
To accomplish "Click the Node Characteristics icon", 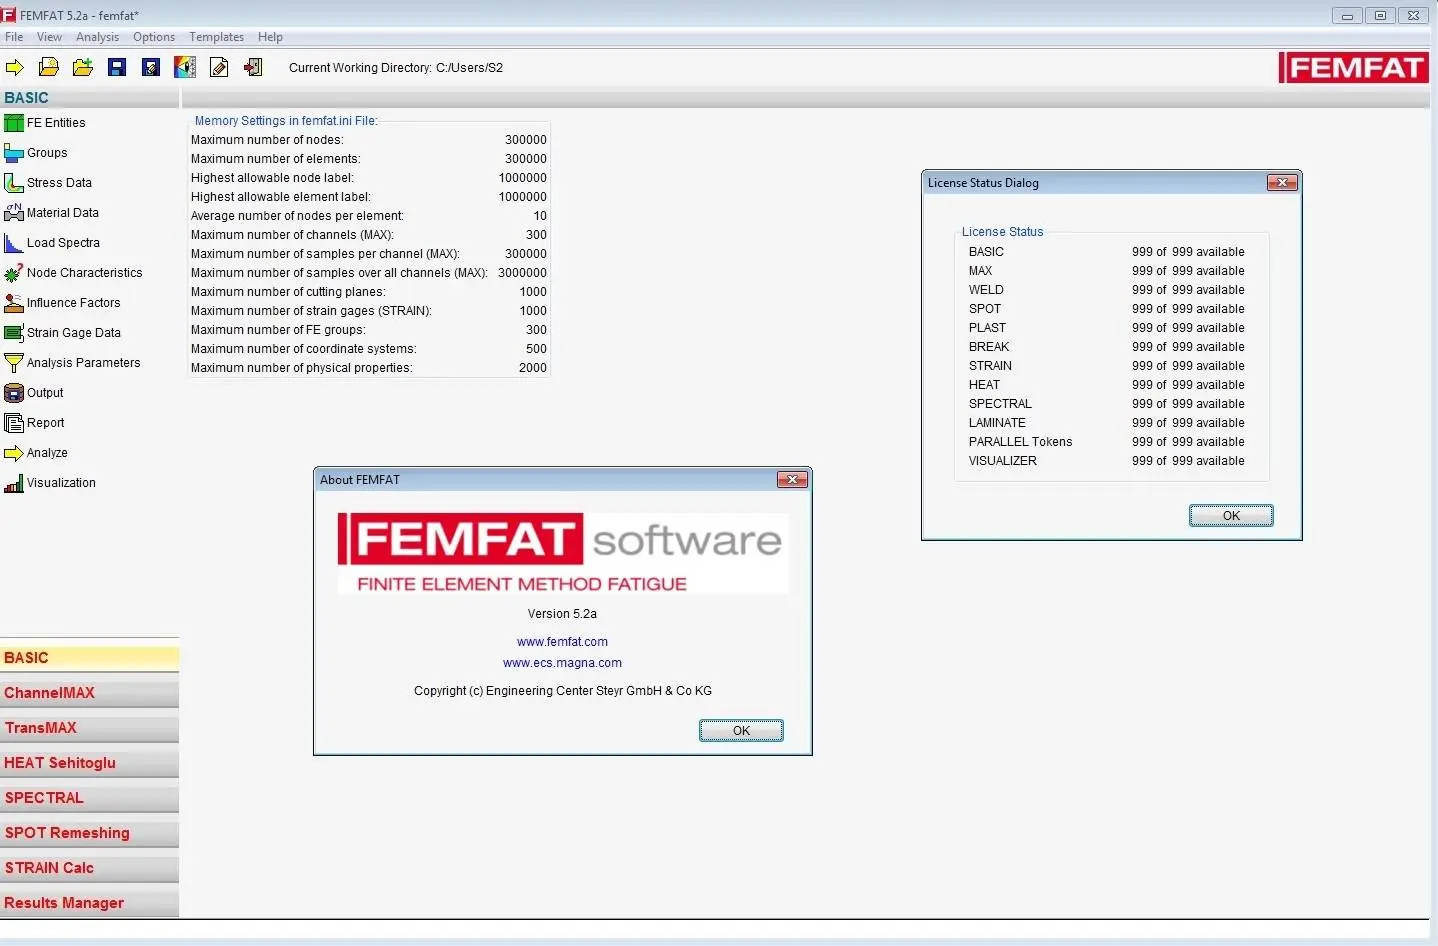I will [14, 273].
